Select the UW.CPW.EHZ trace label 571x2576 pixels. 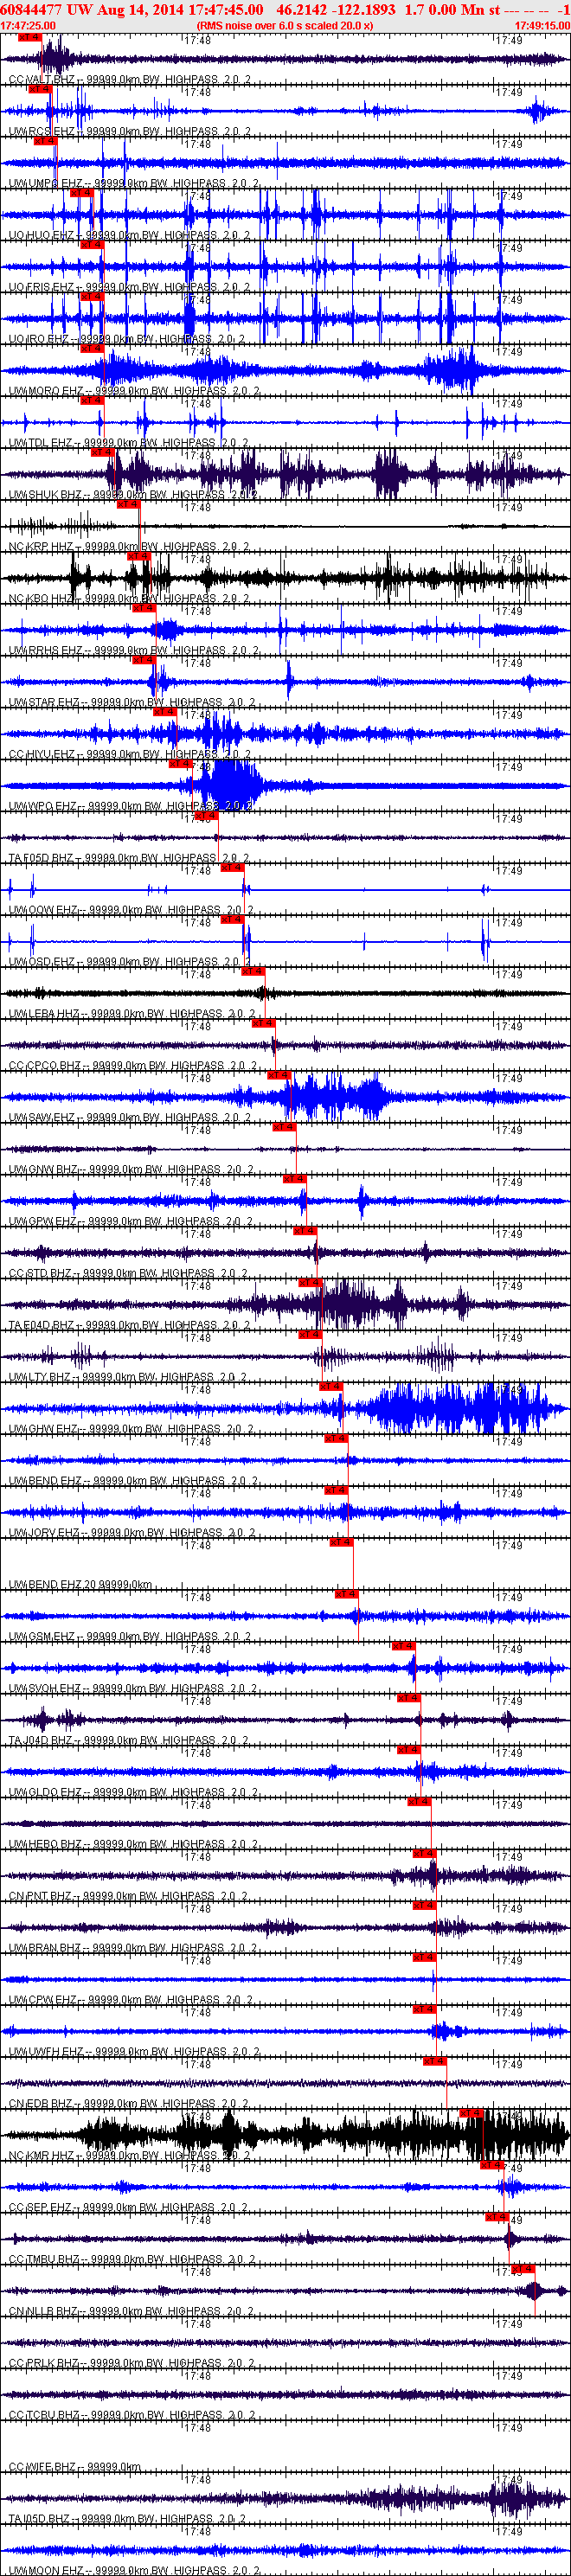(131, 2001)
